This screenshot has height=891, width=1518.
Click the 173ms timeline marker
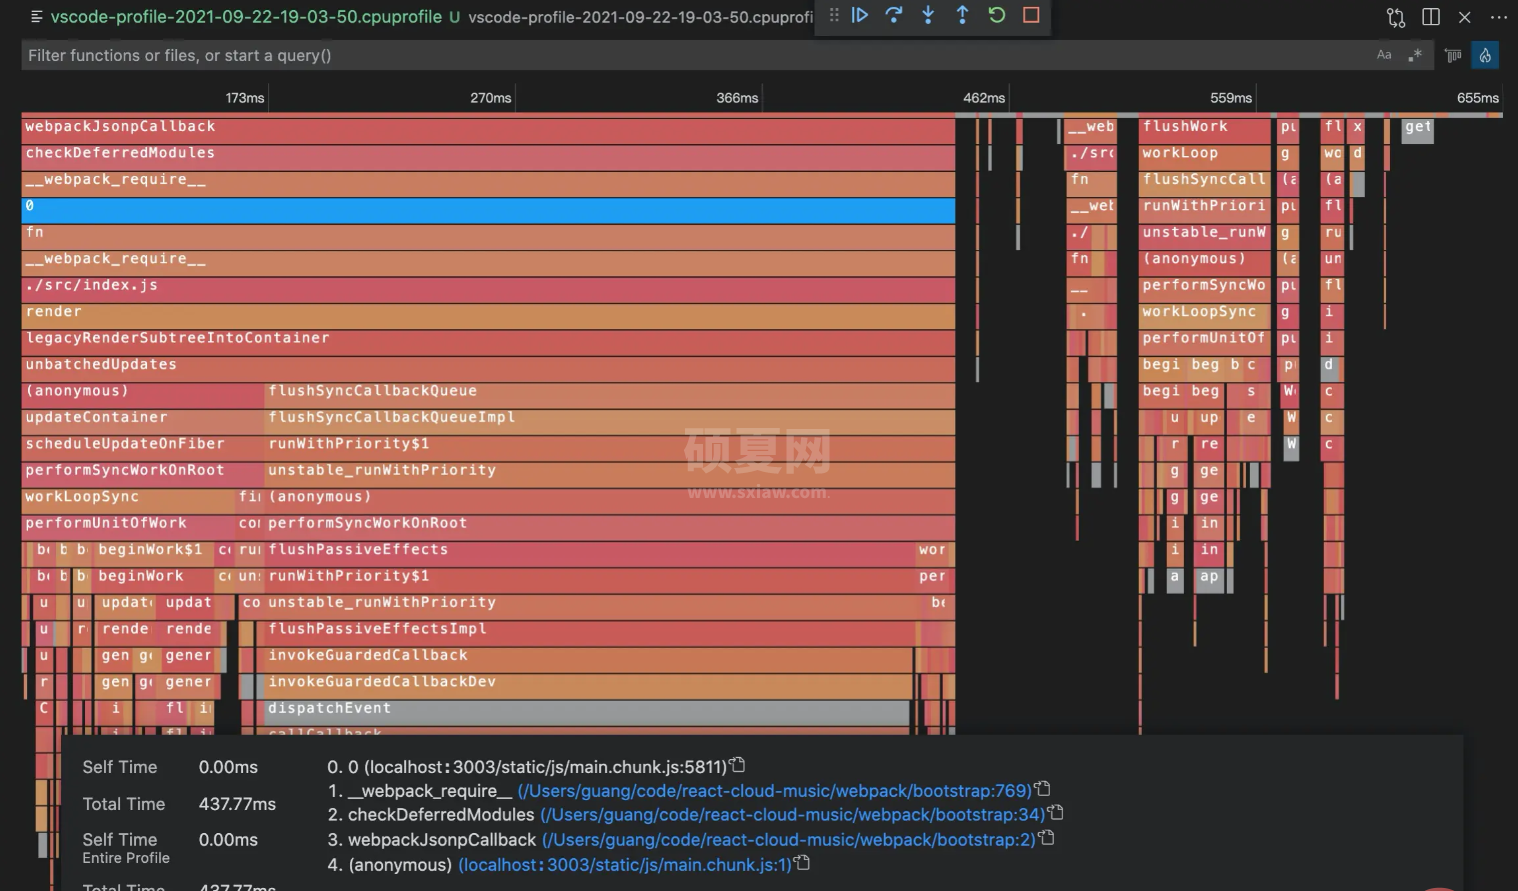[x=245, y=98]
